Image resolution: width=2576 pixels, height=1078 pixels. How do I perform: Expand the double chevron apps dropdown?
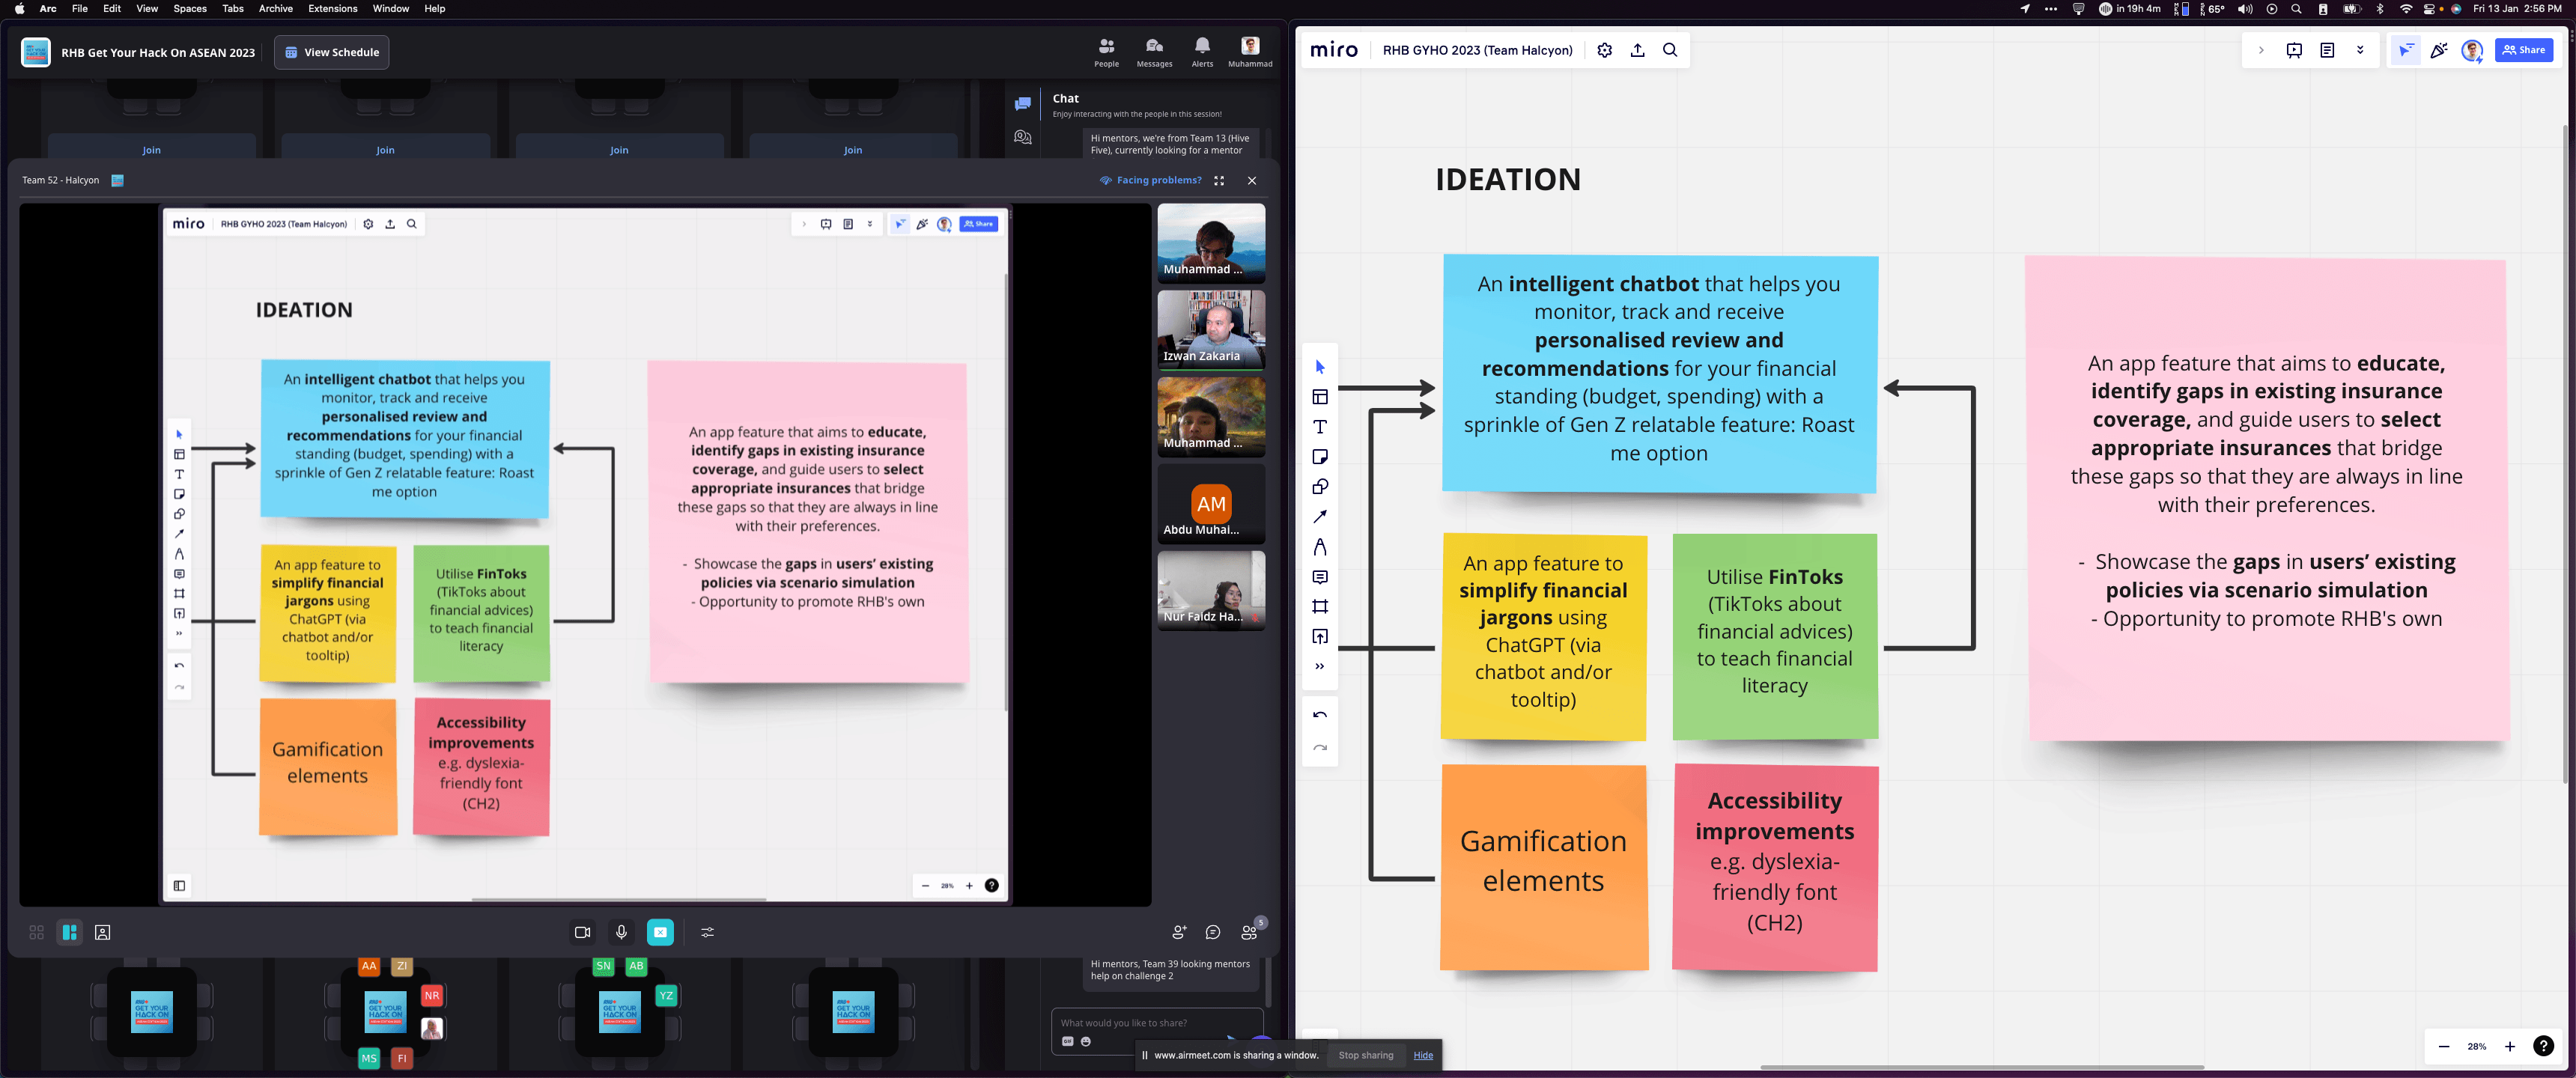pyautogui.click(x=2360, y=50)
